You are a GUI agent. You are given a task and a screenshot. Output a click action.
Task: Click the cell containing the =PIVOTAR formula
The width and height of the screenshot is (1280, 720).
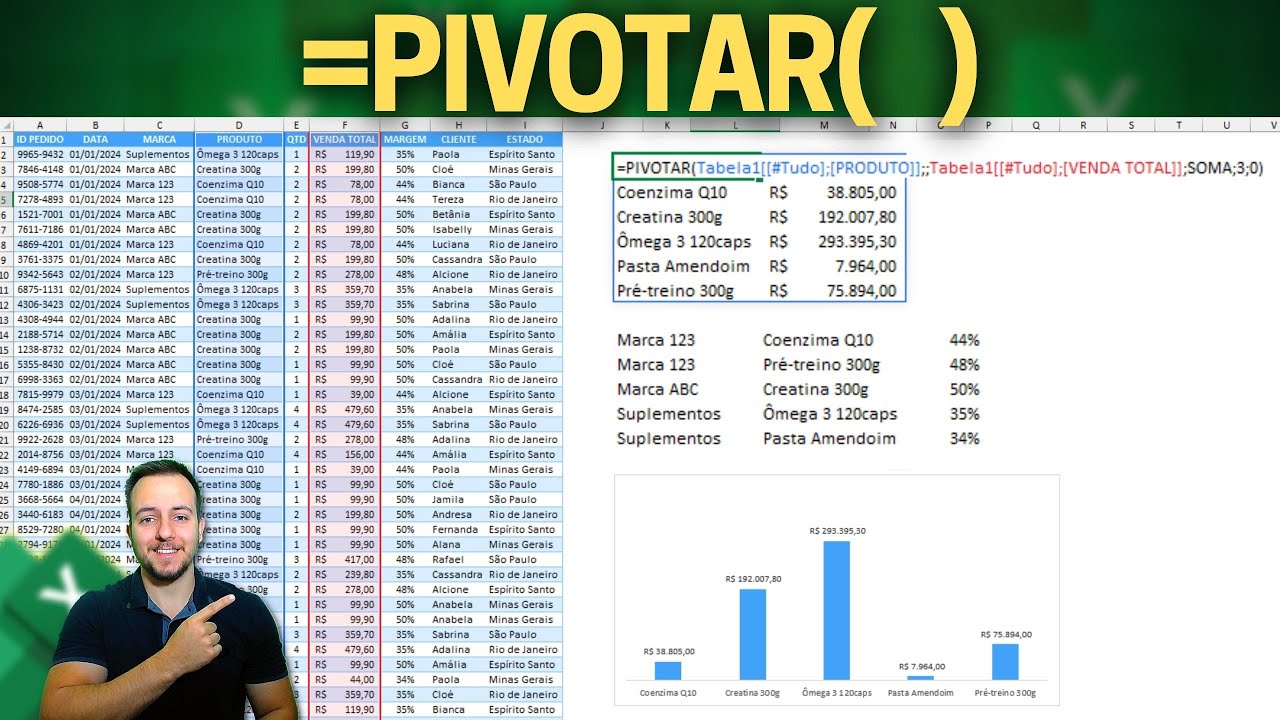(x=686, y=168)
